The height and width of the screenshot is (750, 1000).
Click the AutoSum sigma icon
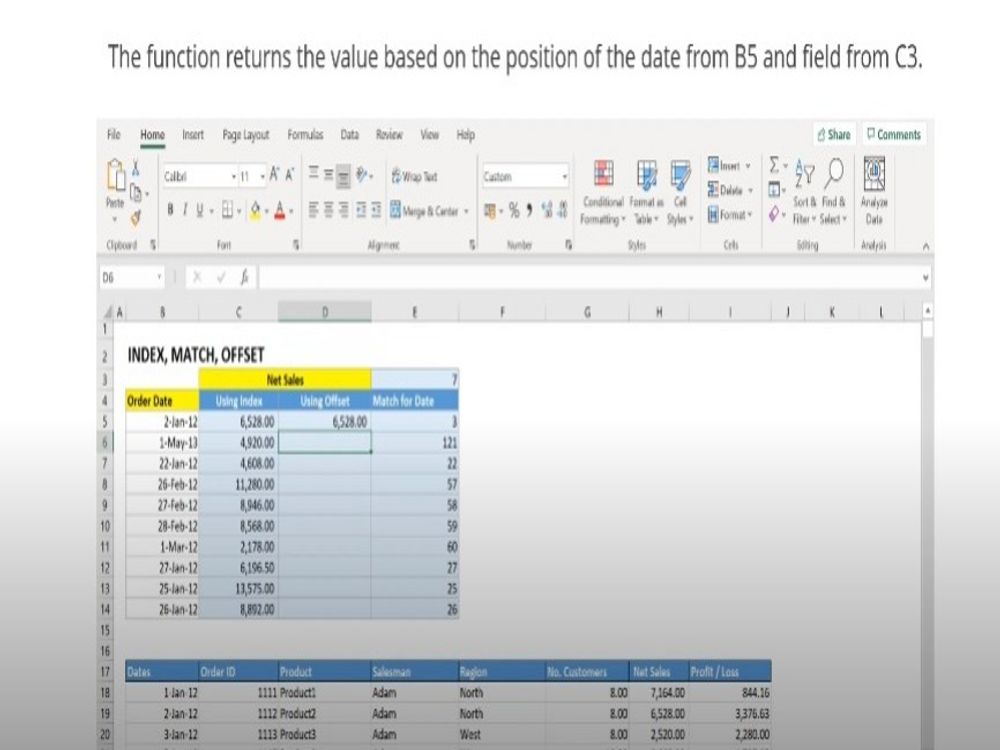tap(774, 165)
